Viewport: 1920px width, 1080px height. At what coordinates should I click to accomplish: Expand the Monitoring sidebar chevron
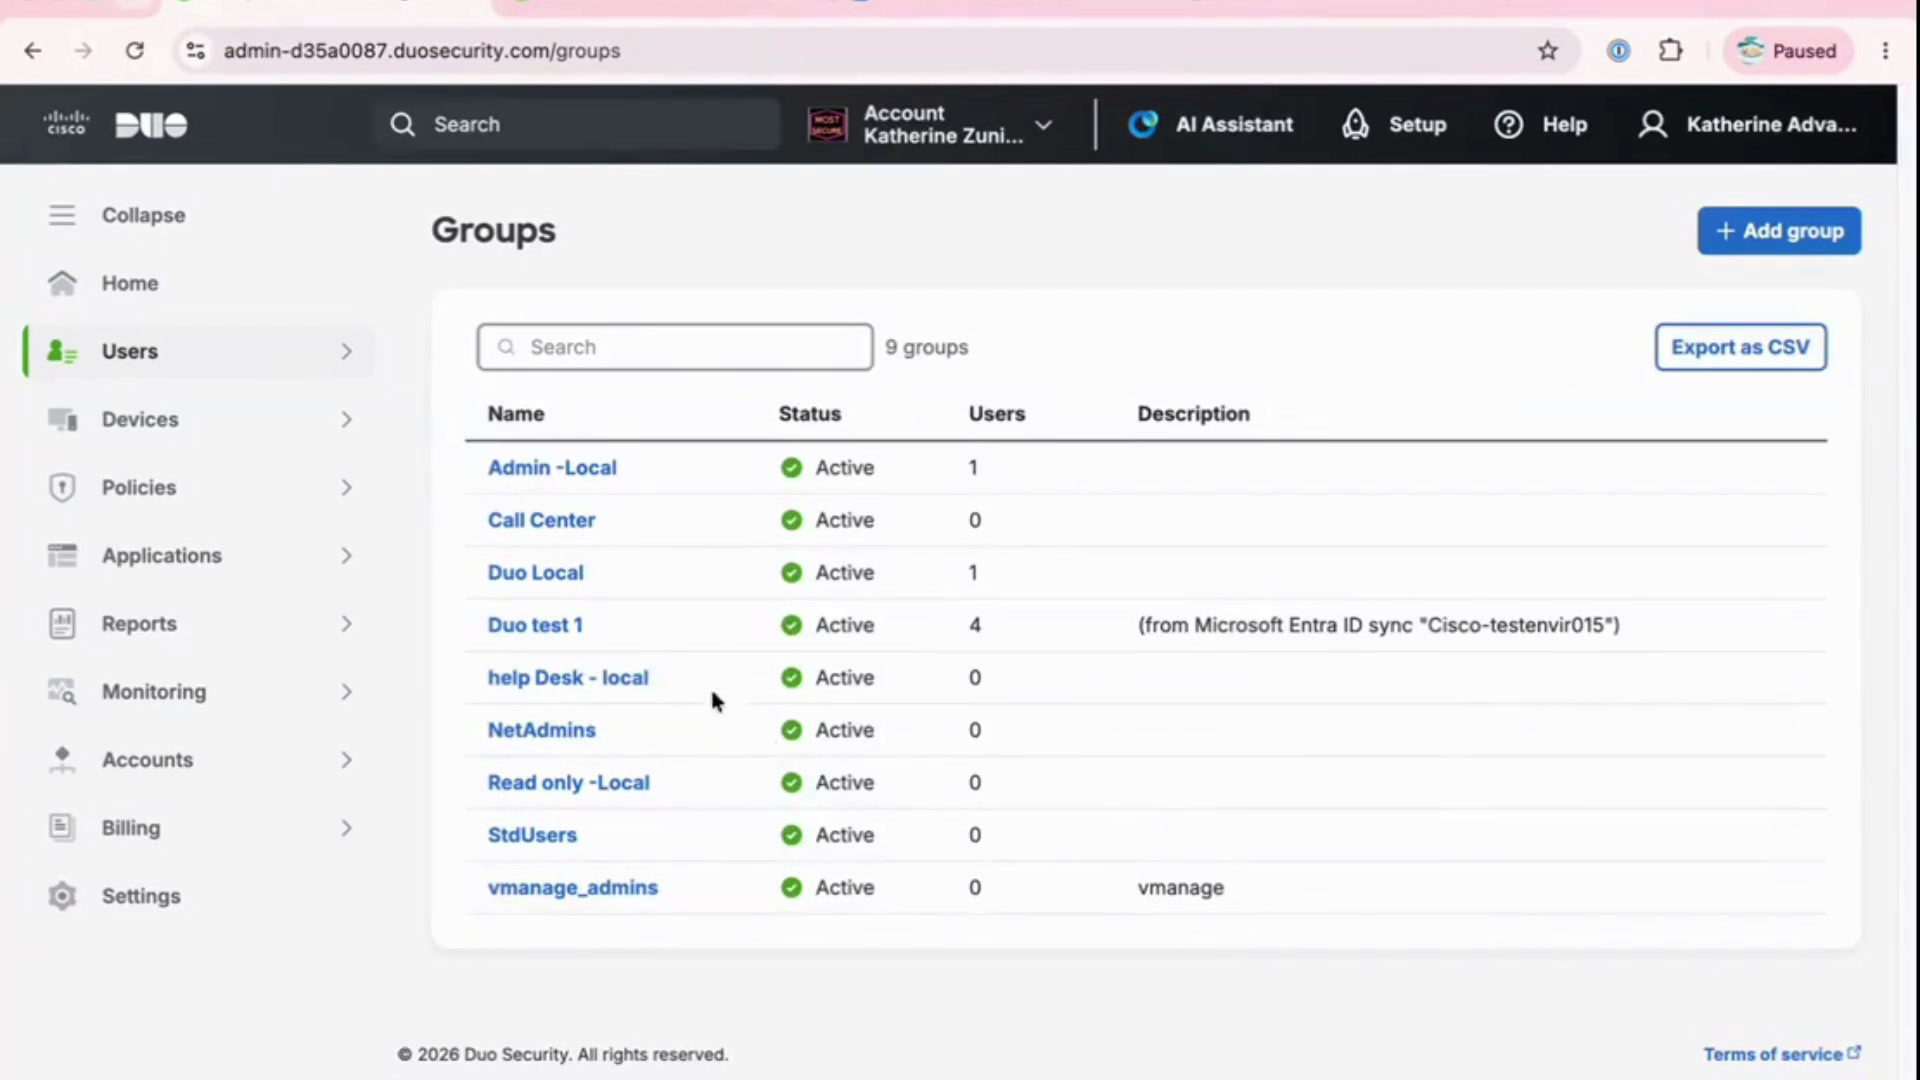(346, 691)
